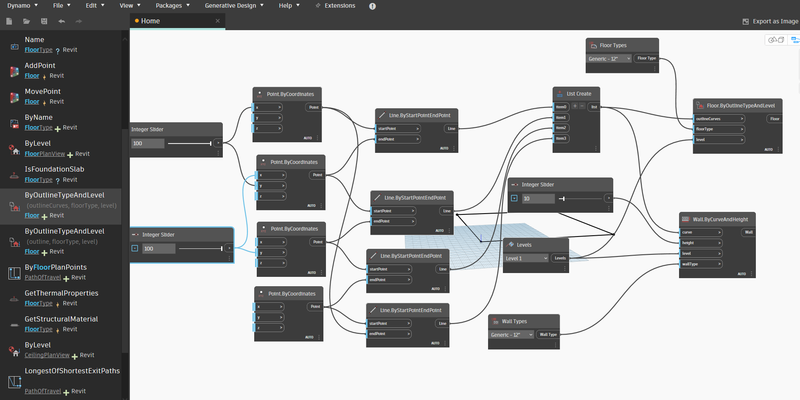Create a new file with toolbar icon
This screenshot has height=400, width=800.
pyautogui.click(x=9, y=21)
